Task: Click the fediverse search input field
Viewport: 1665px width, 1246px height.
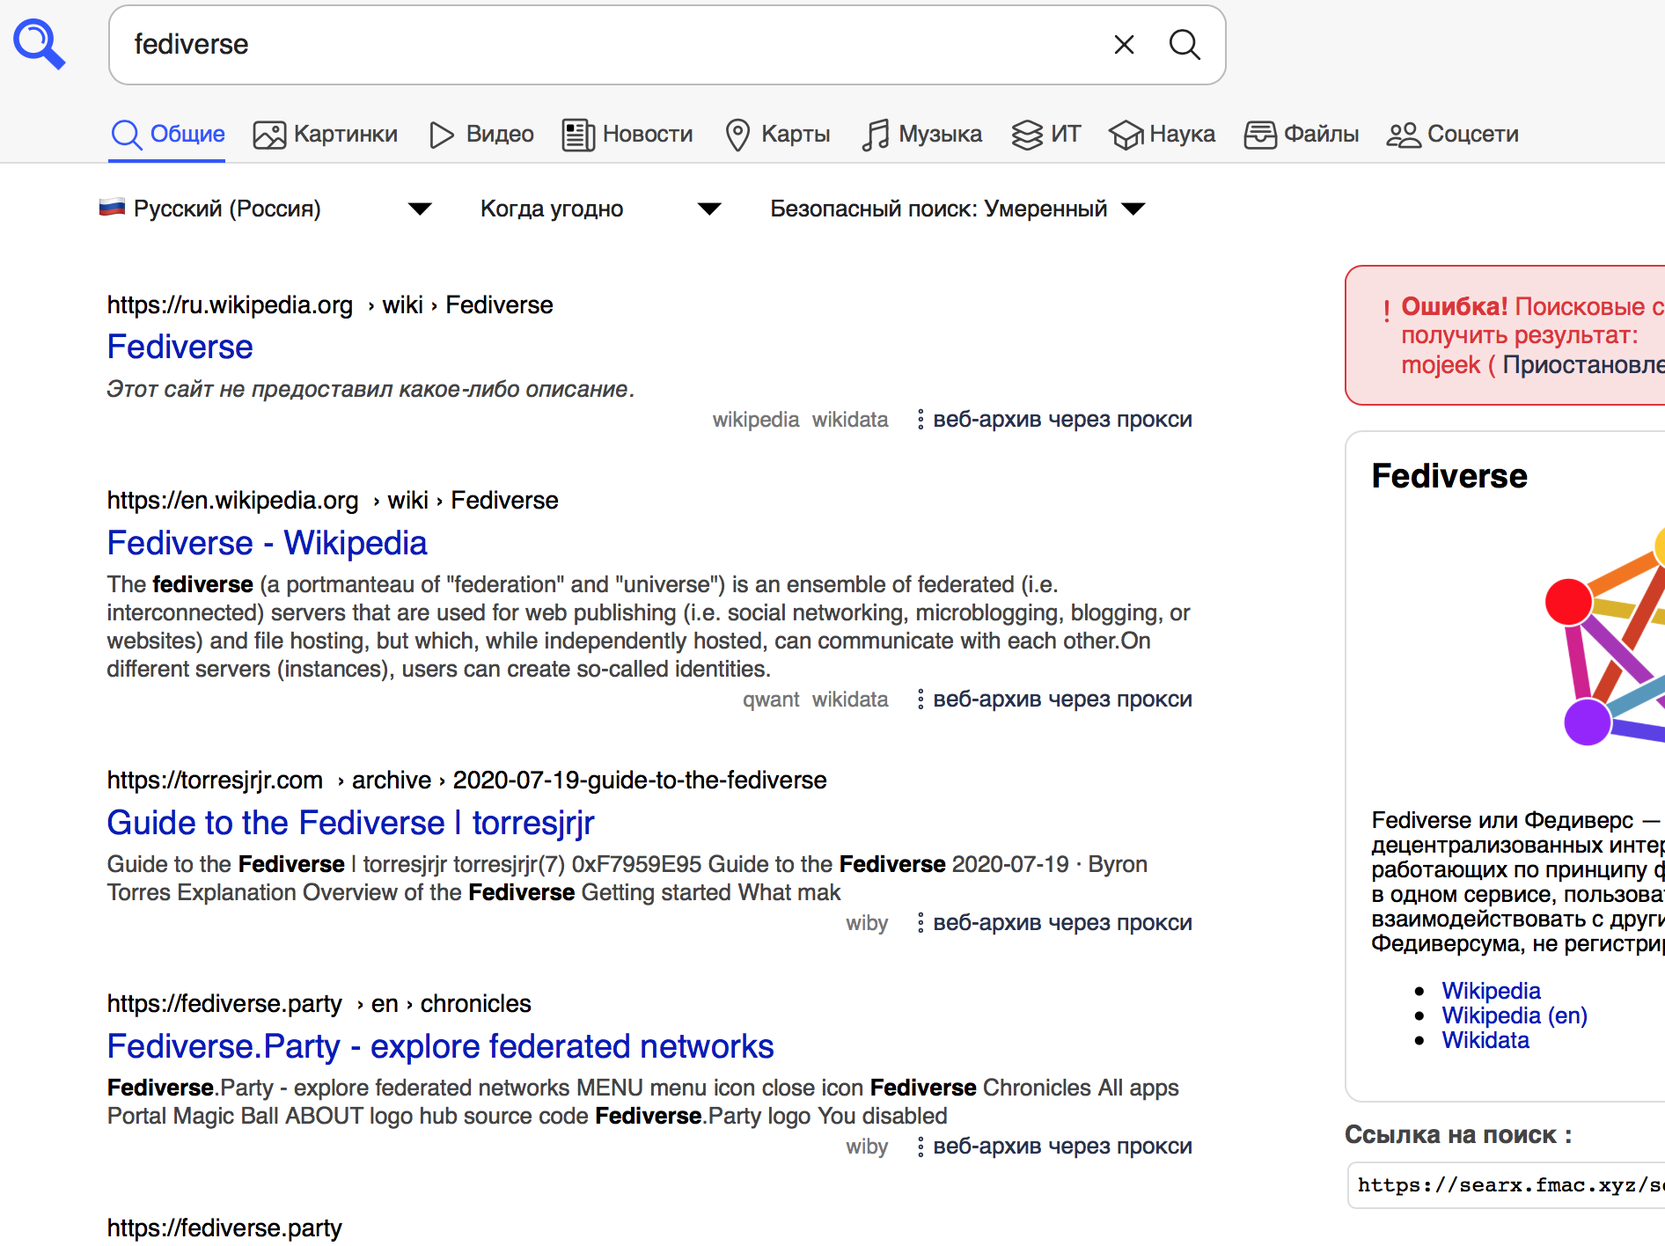Action: [x=610, y=45]
